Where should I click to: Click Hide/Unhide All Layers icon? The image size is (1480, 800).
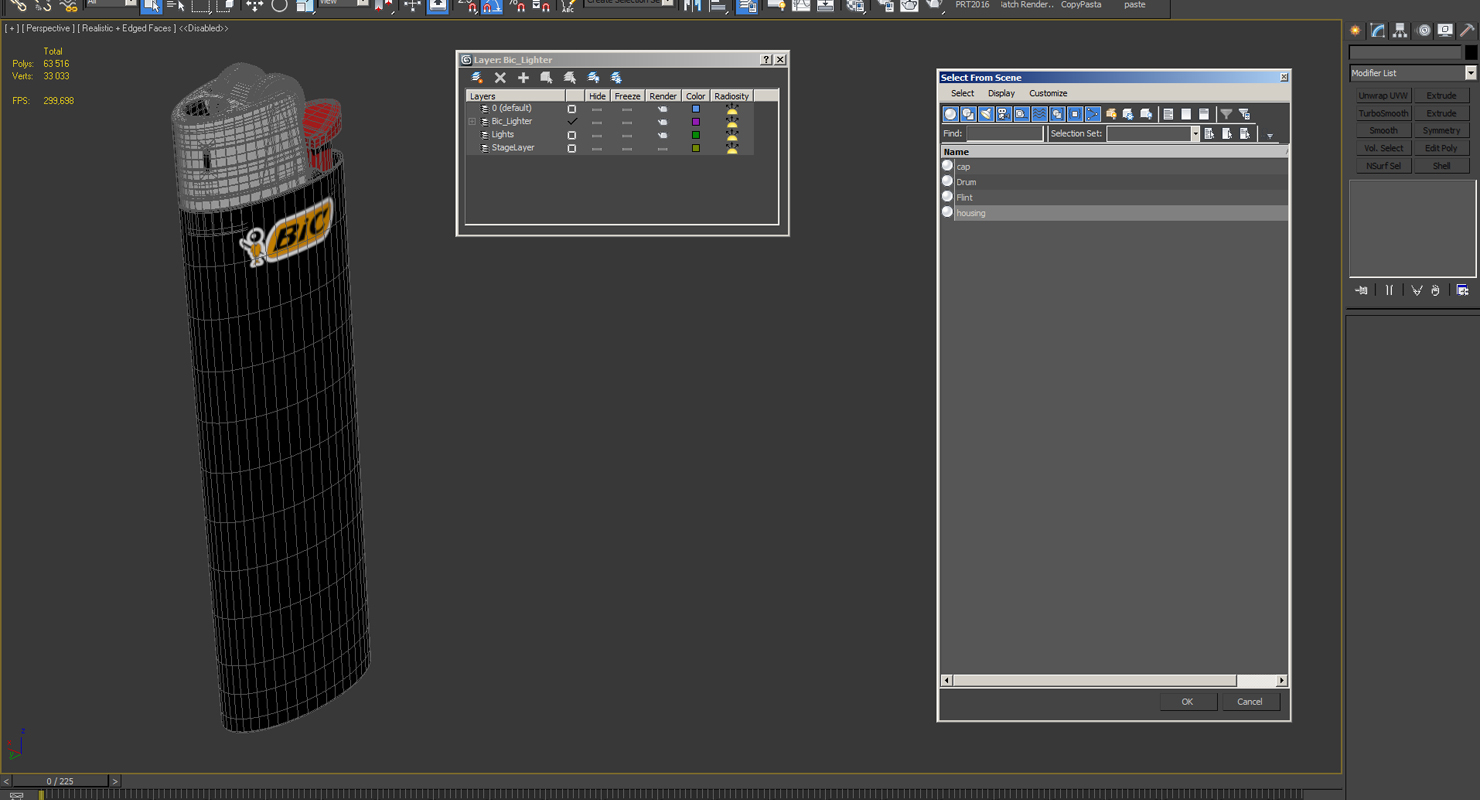pos(593,77)
